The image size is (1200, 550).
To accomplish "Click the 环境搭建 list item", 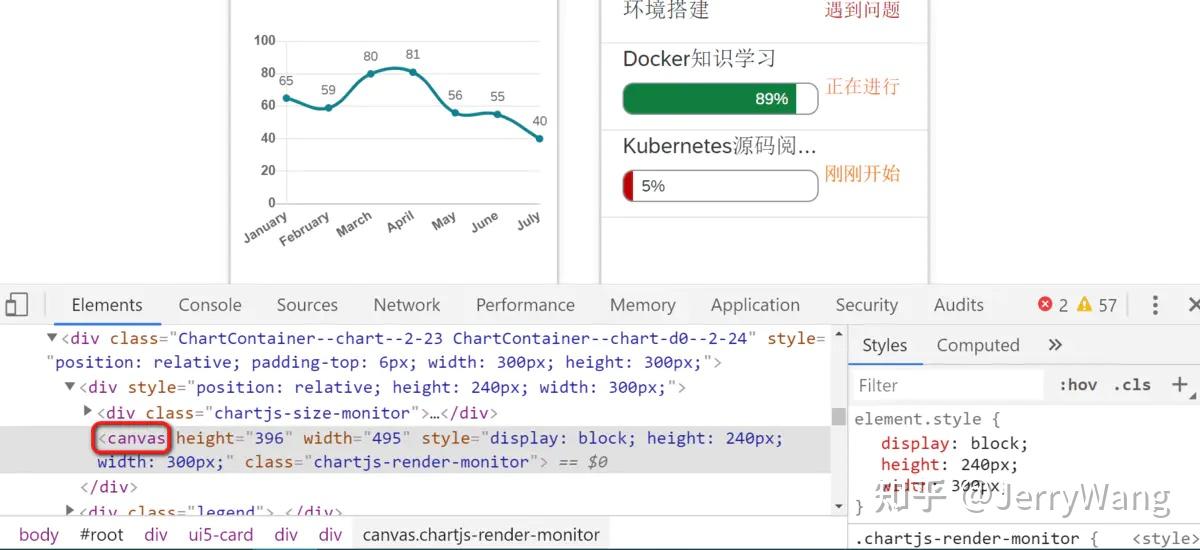I will 666,10.
